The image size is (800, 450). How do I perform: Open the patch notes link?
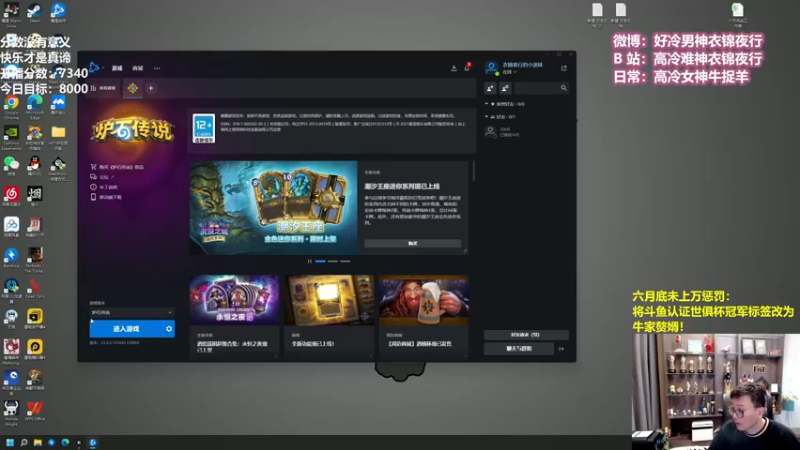104,187
